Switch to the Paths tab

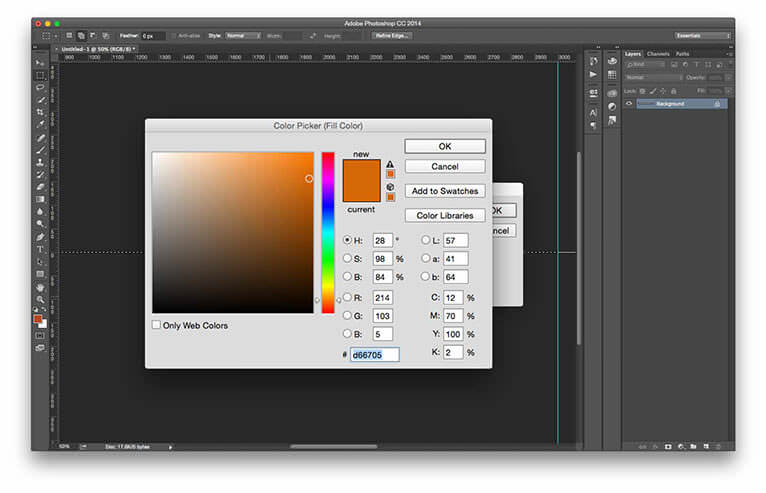click(682, 54)
